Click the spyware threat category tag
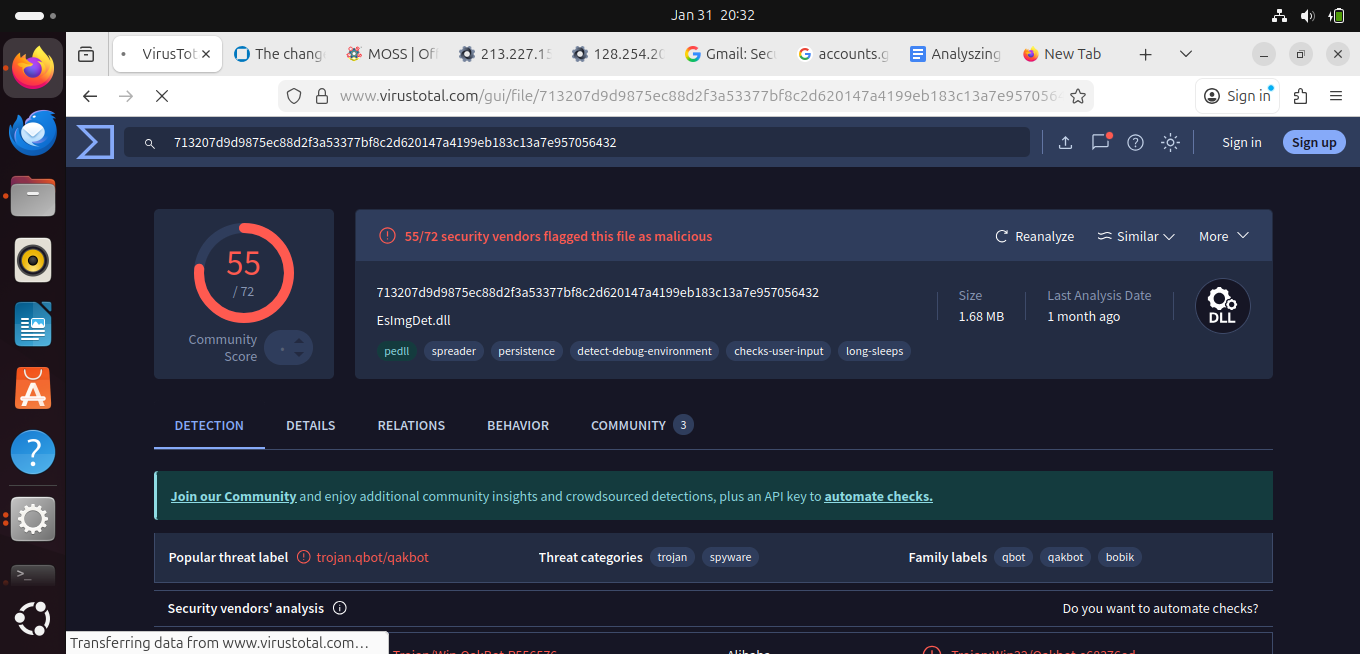Viewport: 1360px width, 654px height. tap(730, 557)
